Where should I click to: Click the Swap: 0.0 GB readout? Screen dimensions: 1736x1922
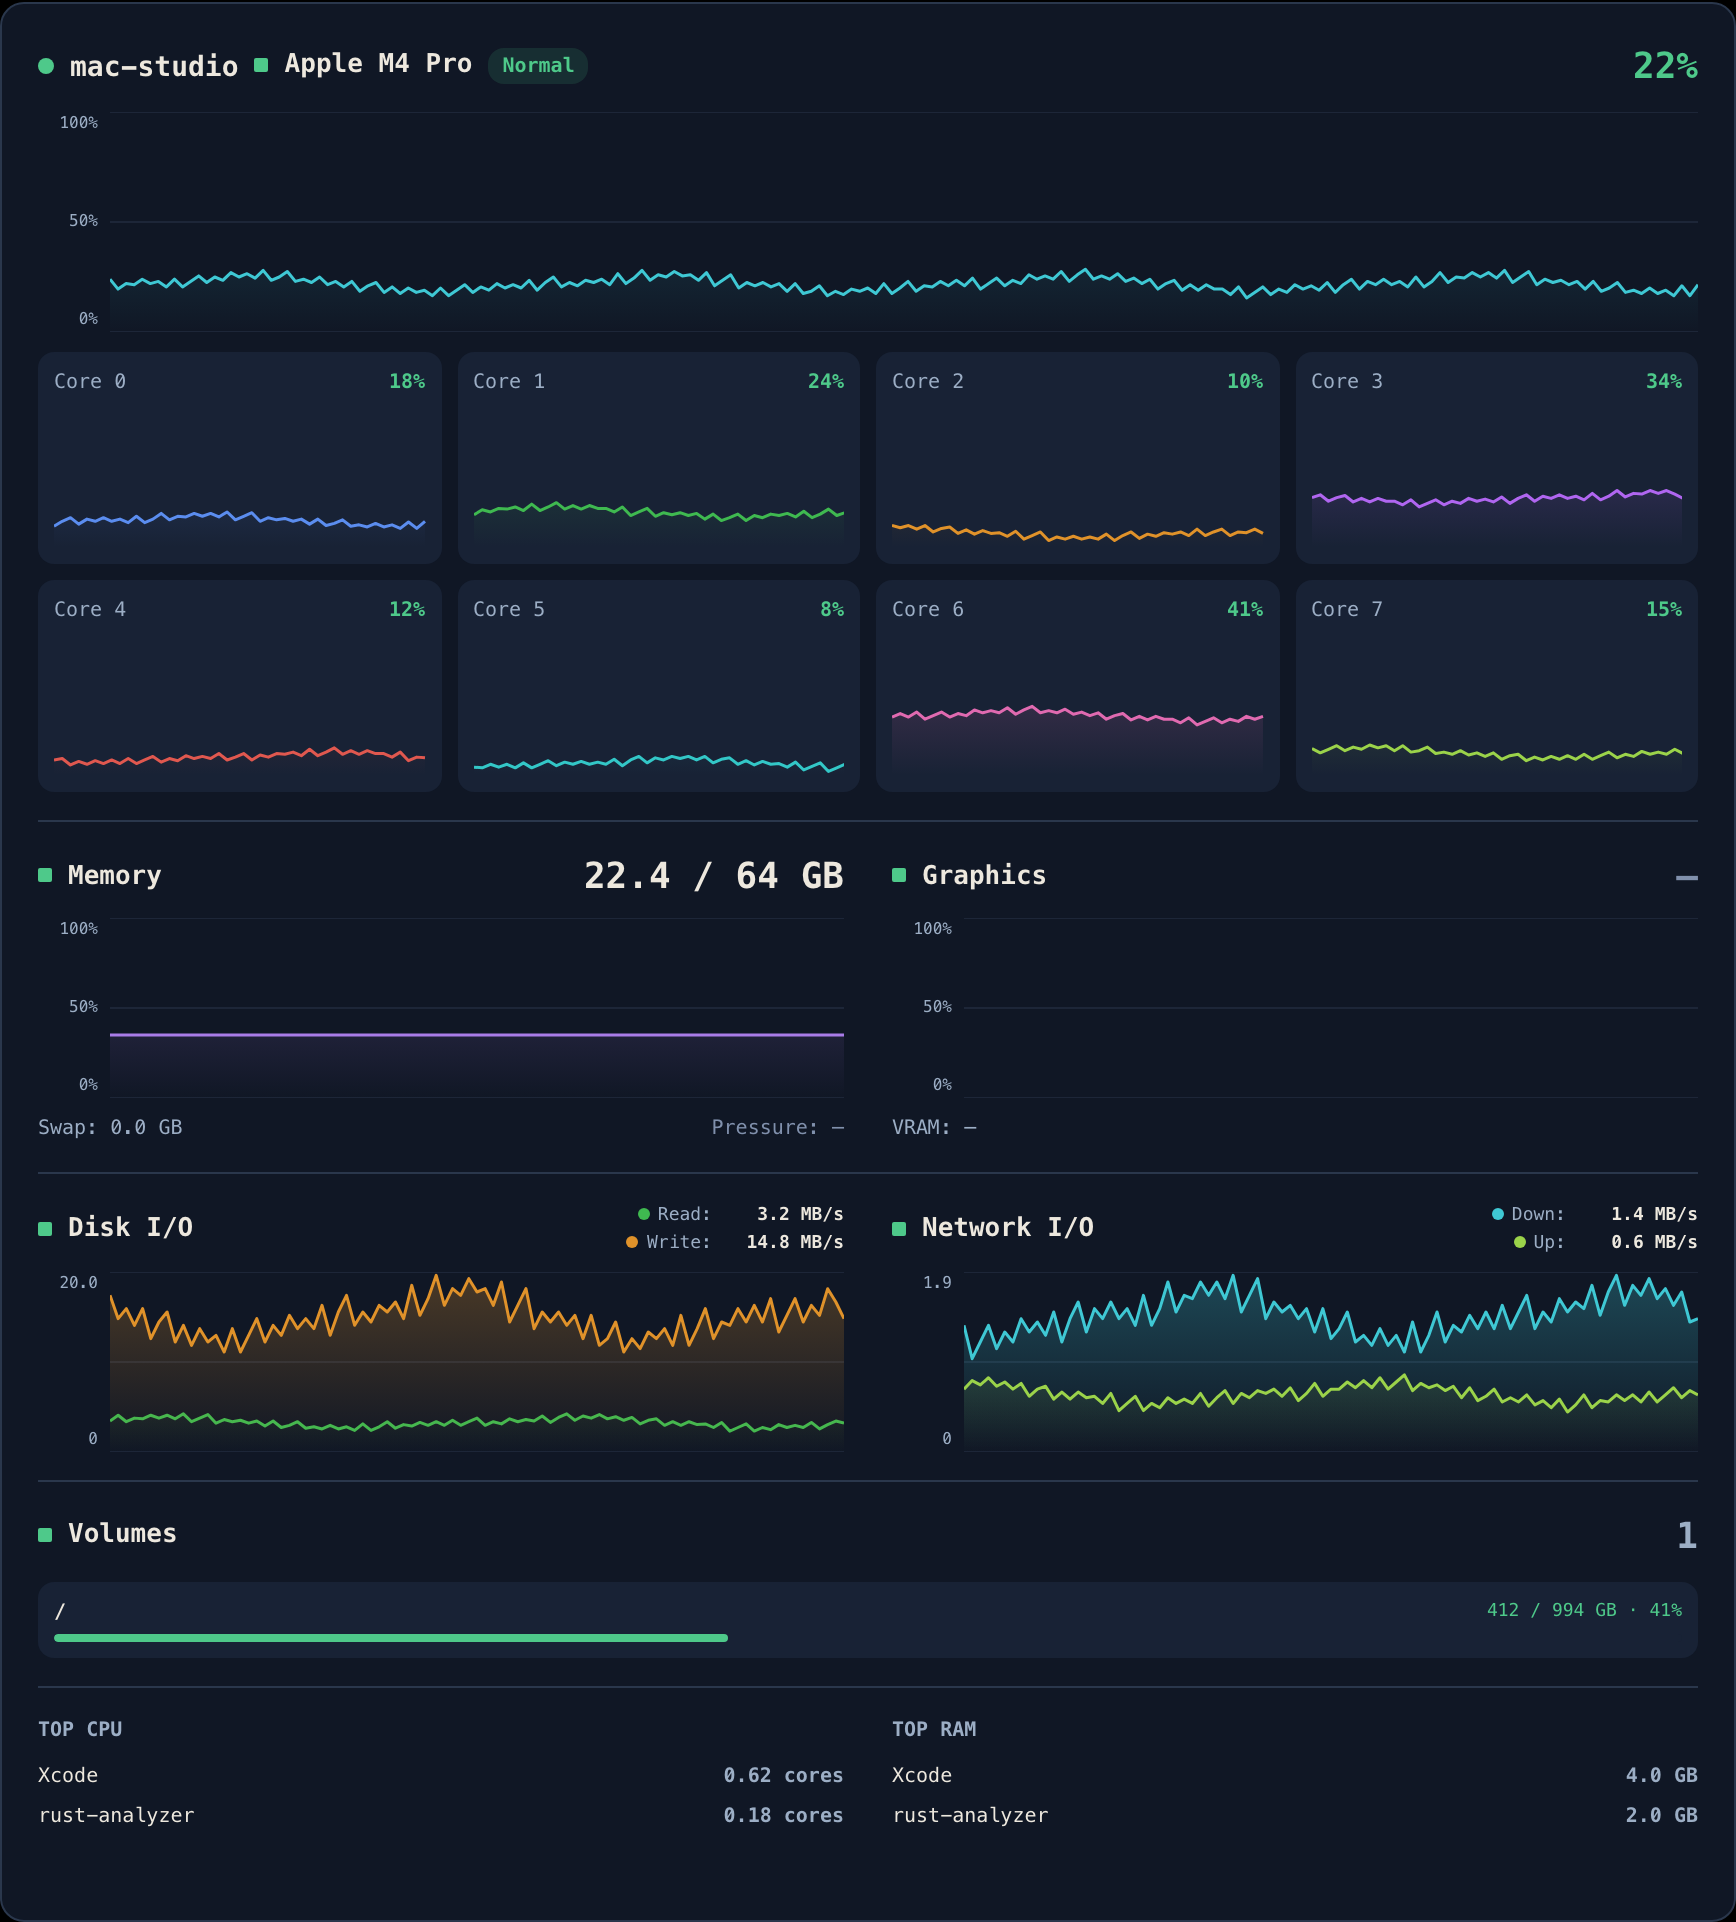click(x=110, y=1127)
